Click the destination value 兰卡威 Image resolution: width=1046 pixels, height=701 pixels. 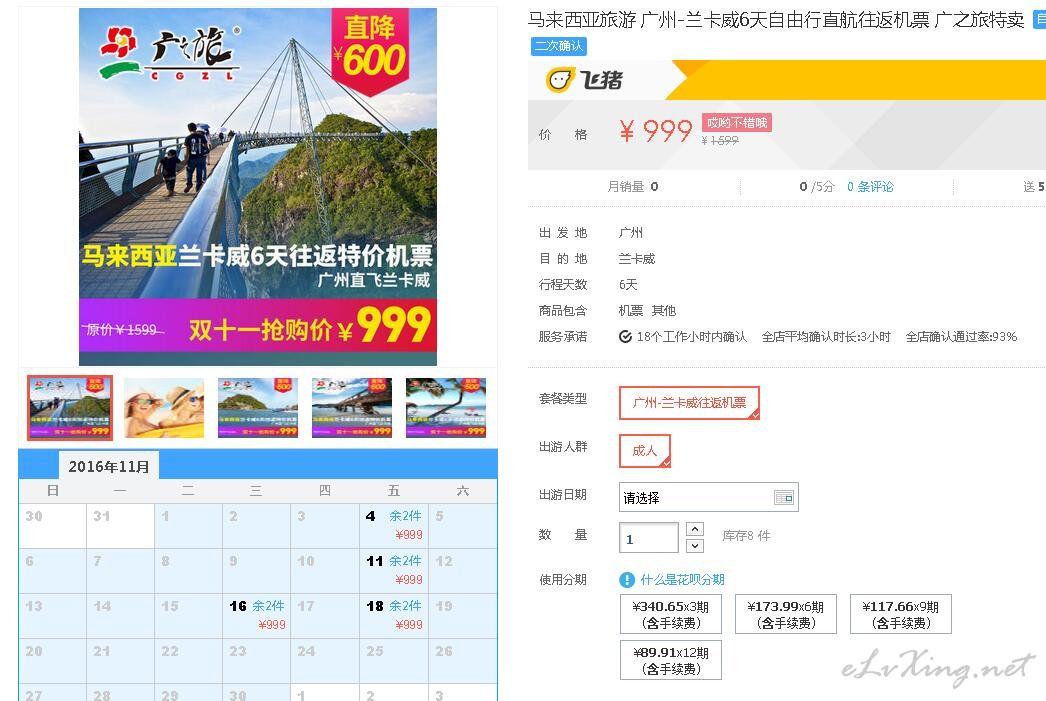click(x=636, y=259)
